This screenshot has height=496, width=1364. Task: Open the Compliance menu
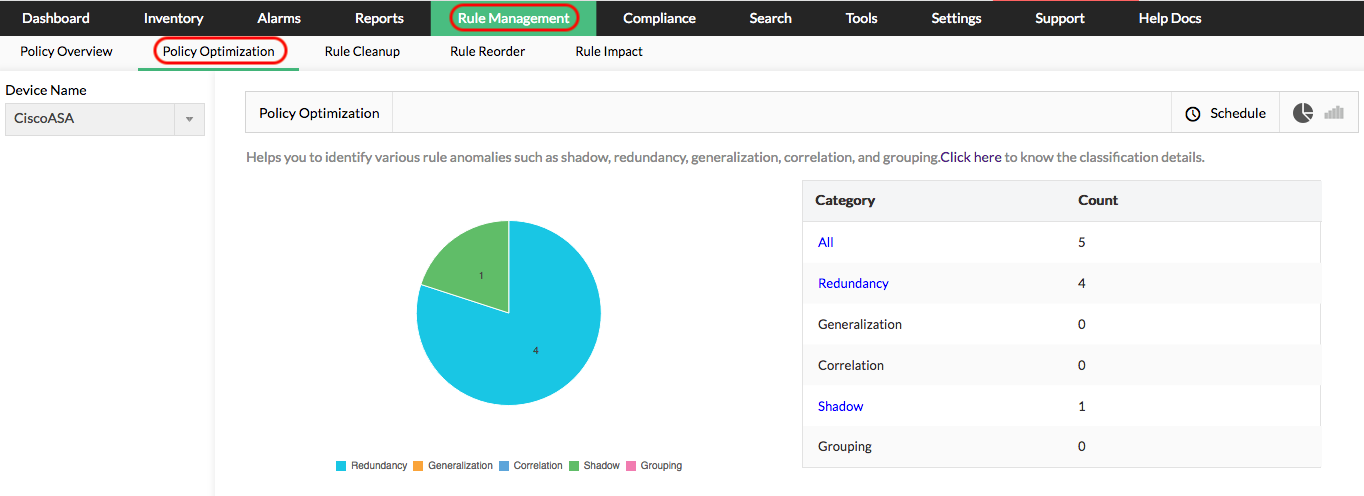pos(659,18)
